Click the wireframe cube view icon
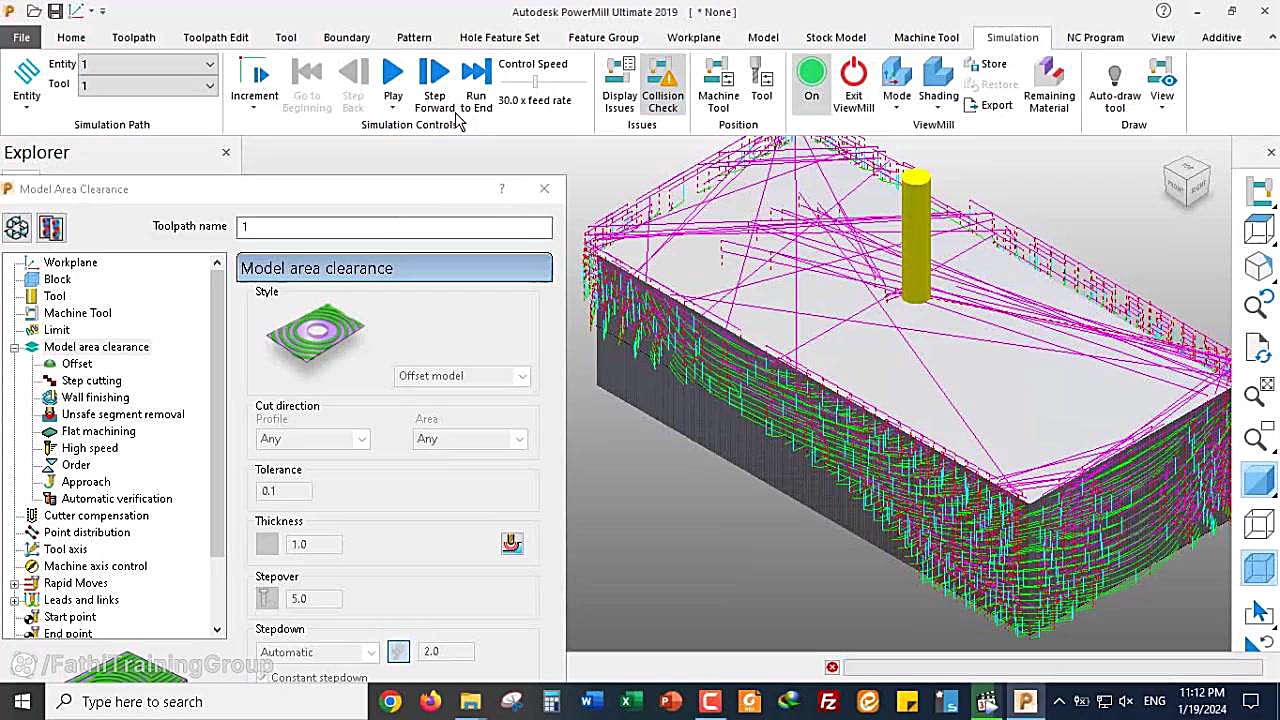Screen dimensions: 1280x720 [x=1258, y=524]
